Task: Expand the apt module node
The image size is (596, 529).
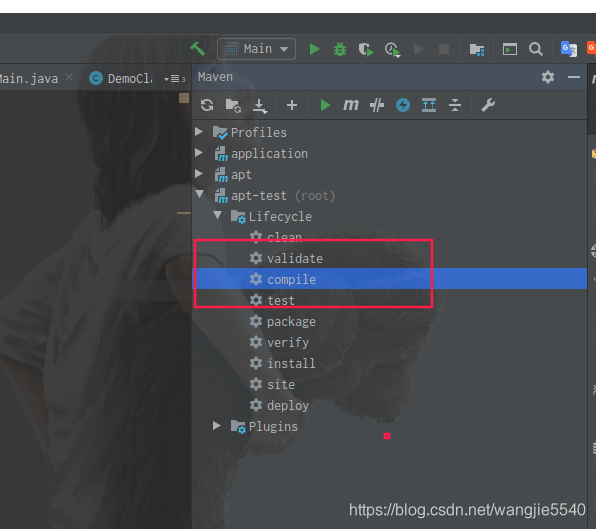Action: click(199, 174)
